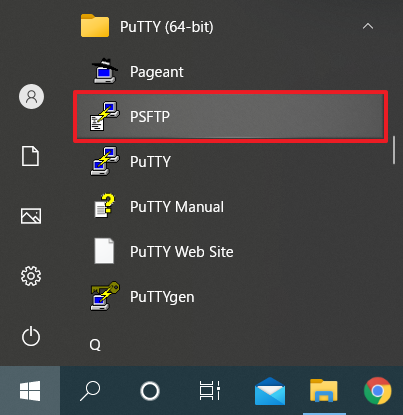
Task: Click the Start menu app list scrollbar
Action: pos(394,150)
